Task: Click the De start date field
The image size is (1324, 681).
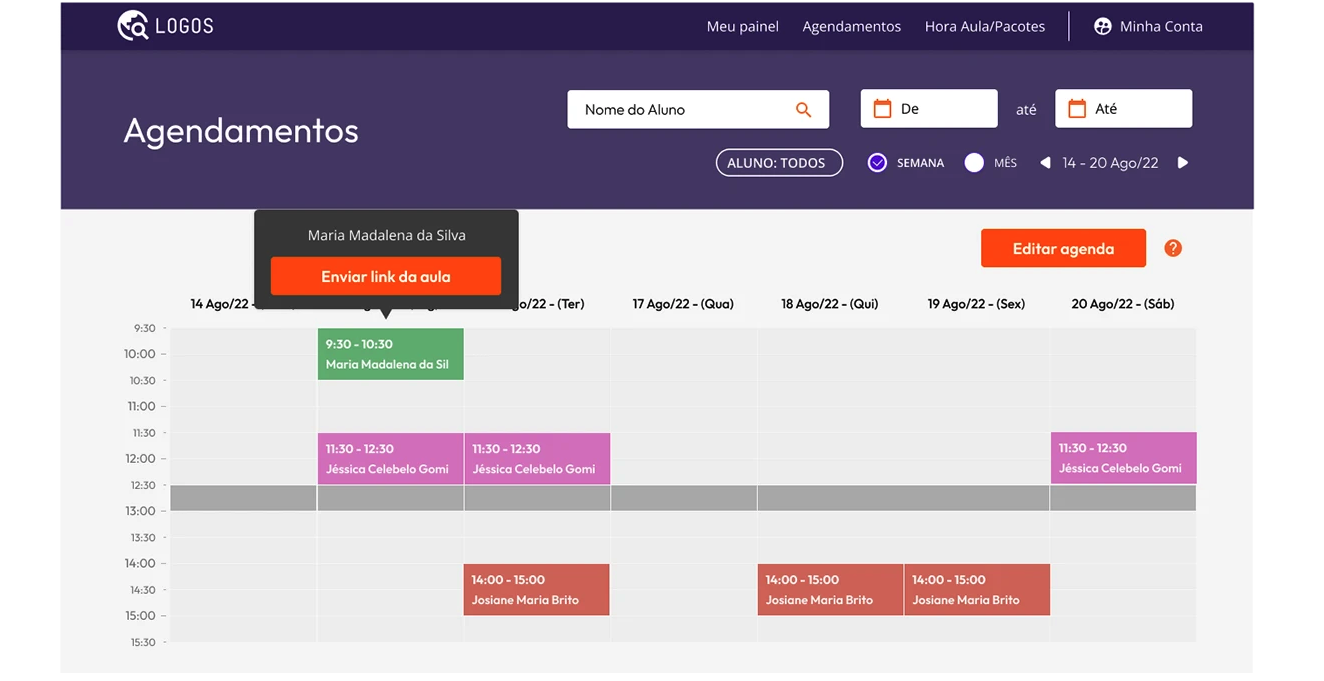Action: coord(929,109)
